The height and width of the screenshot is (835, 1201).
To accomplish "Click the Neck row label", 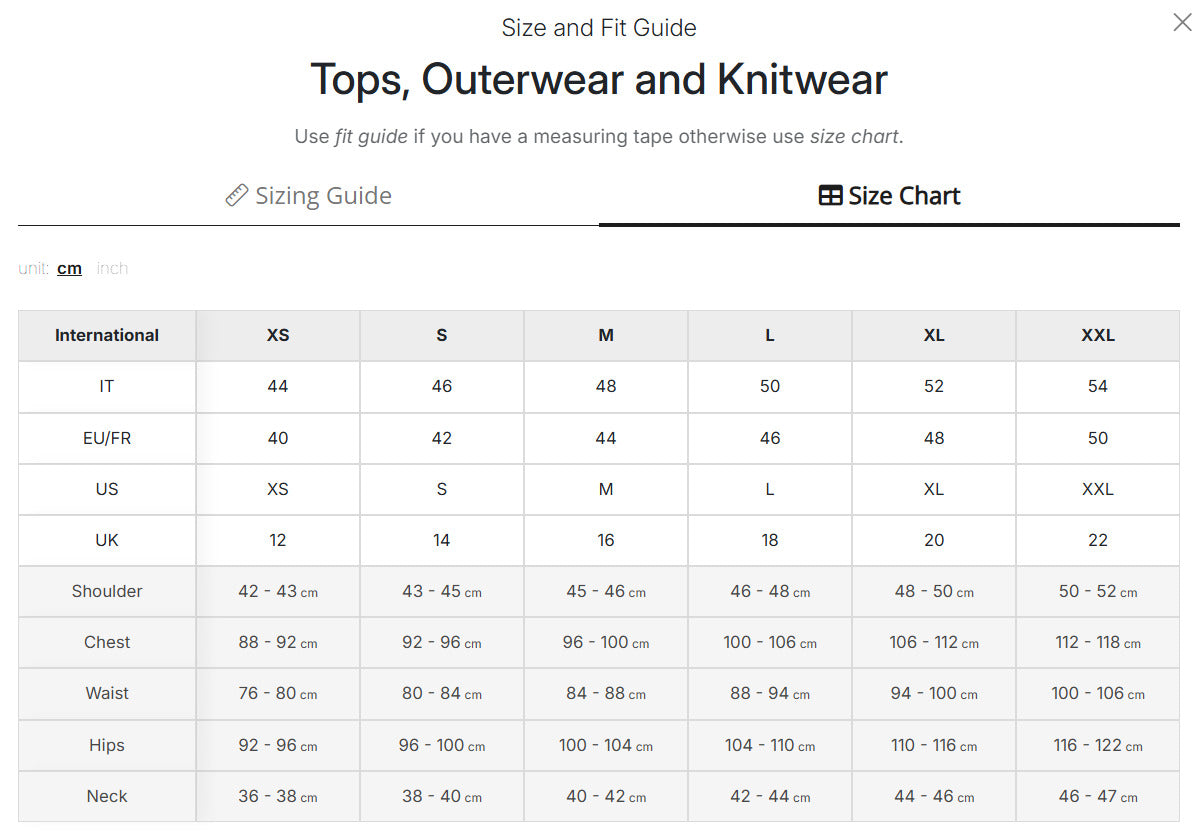I will (x=107, y=796).
